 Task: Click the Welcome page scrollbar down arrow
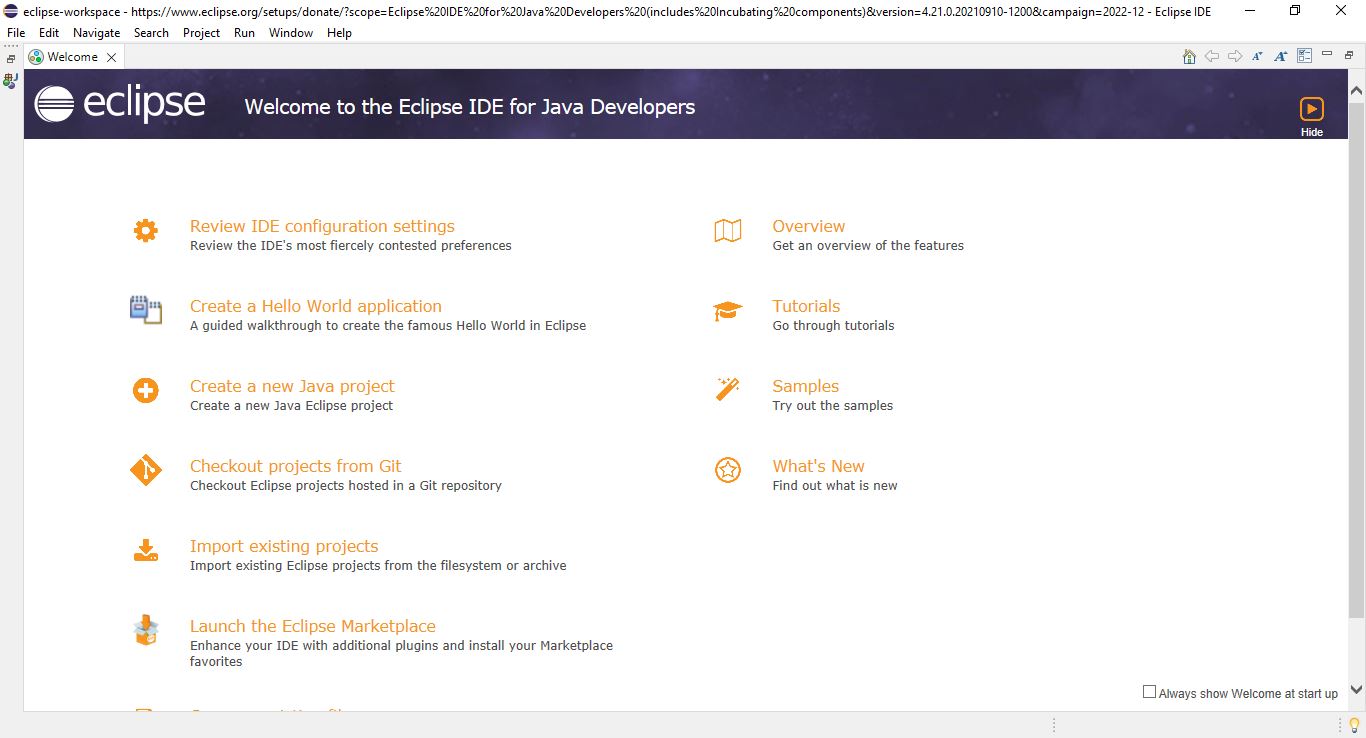click(x=1357, y=689)
